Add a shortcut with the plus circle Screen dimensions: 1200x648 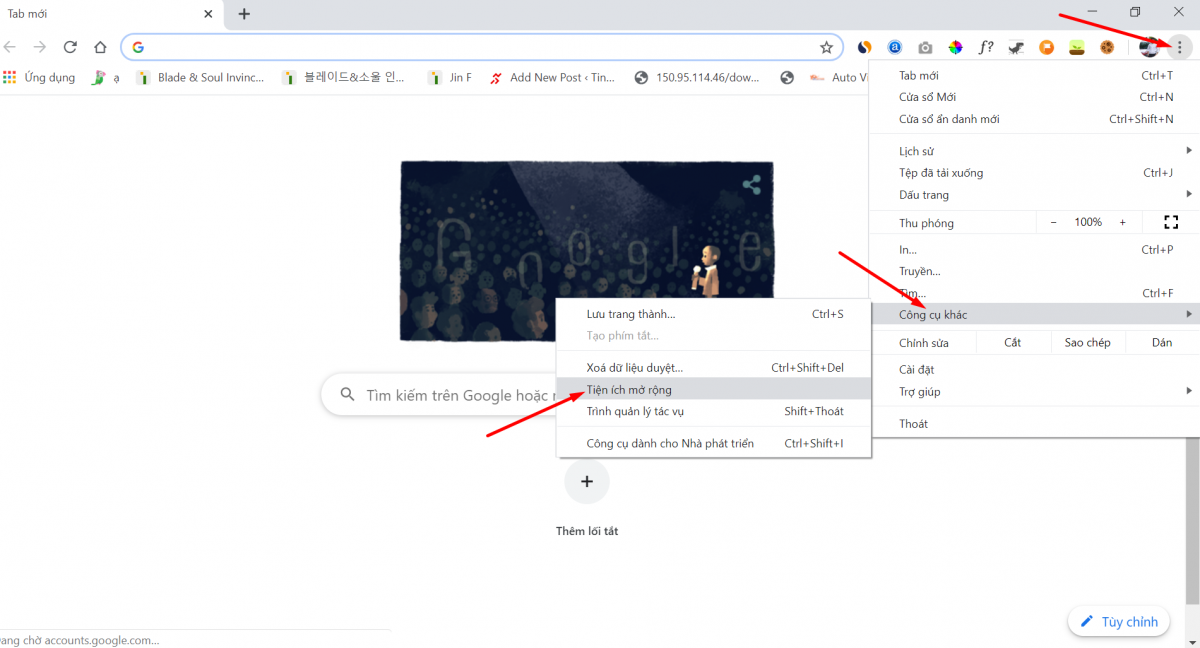[587, 481]
